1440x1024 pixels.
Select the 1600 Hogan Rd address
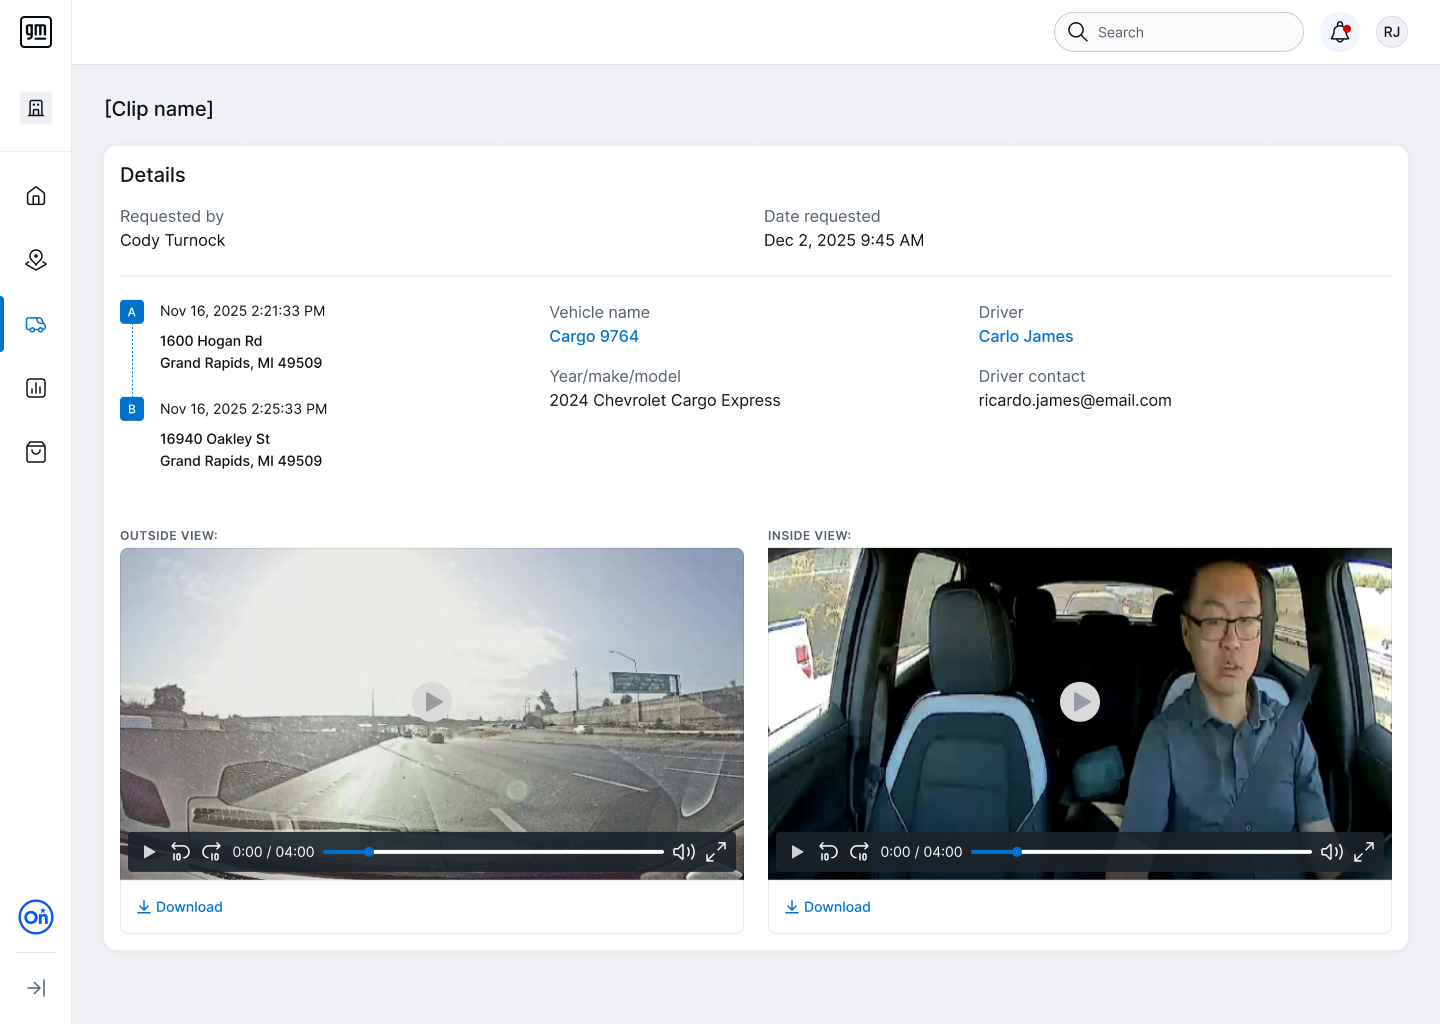241,352
